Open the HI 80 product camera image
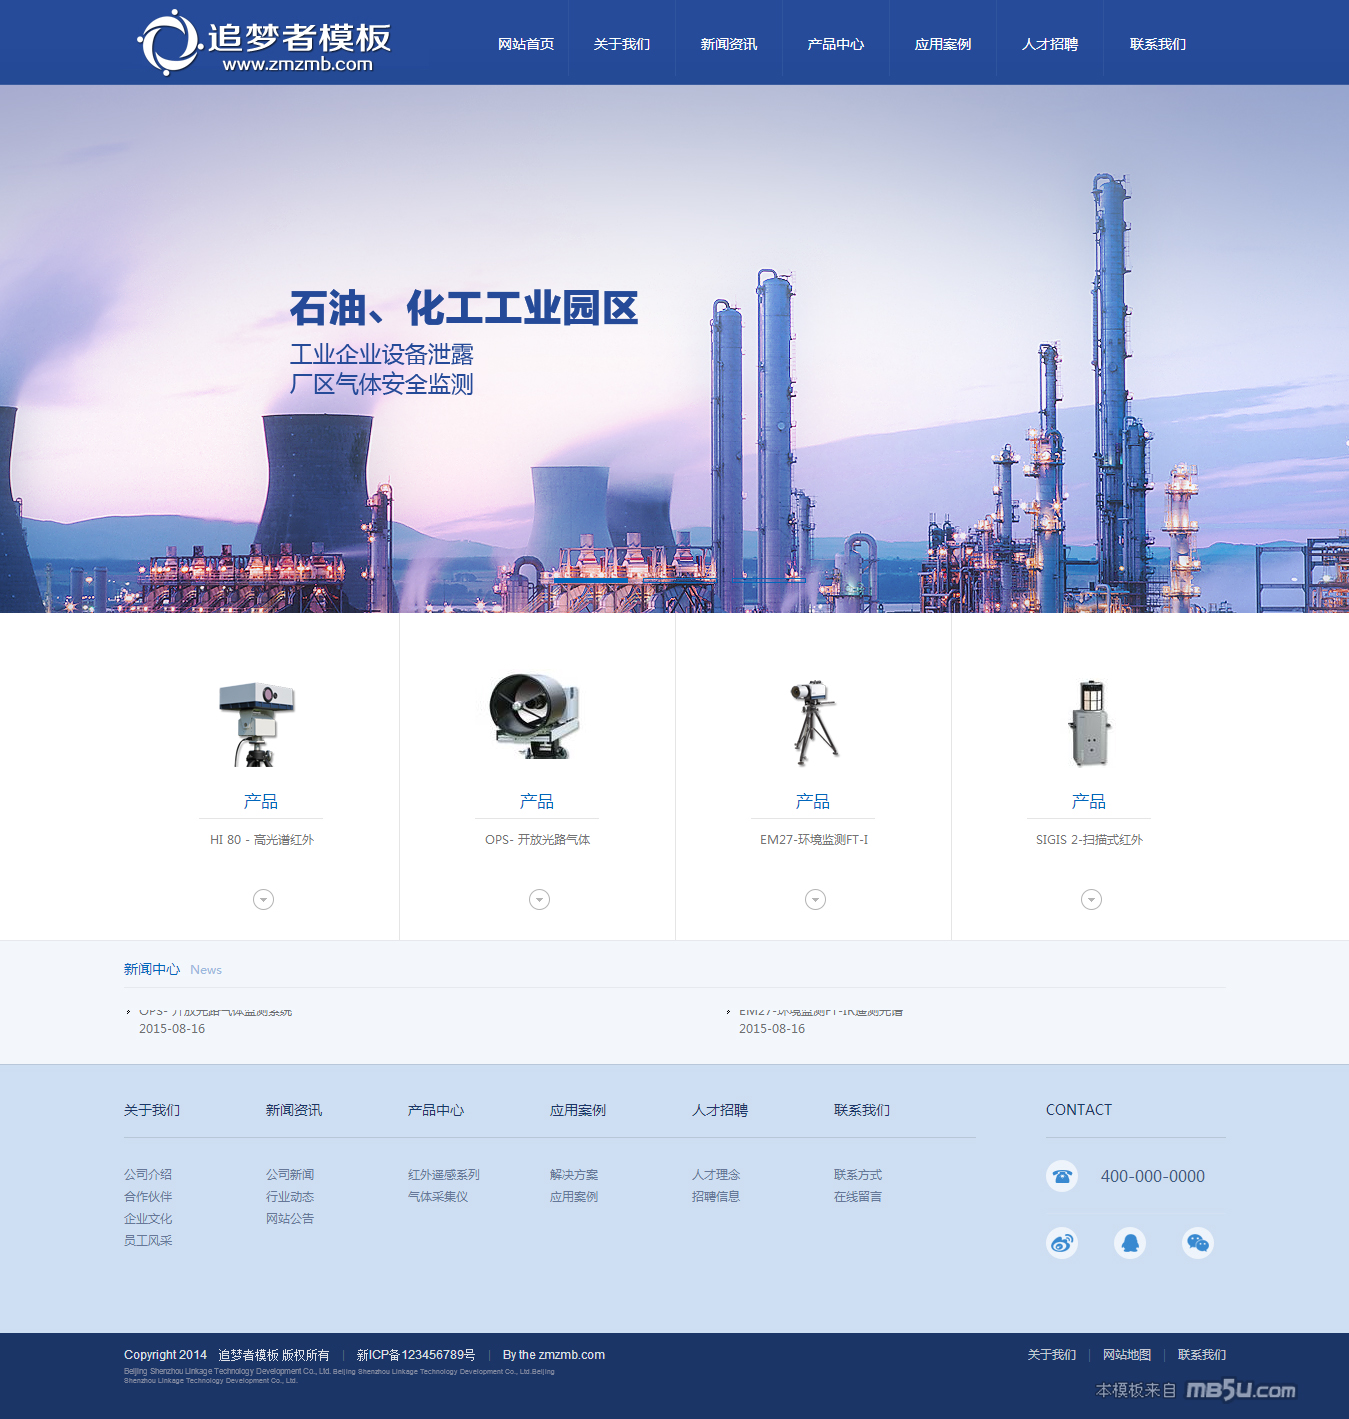 coord(257,723)
